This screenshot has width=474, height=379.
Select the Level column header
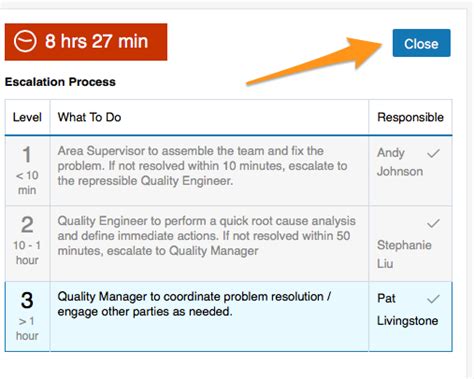(27, 117)
